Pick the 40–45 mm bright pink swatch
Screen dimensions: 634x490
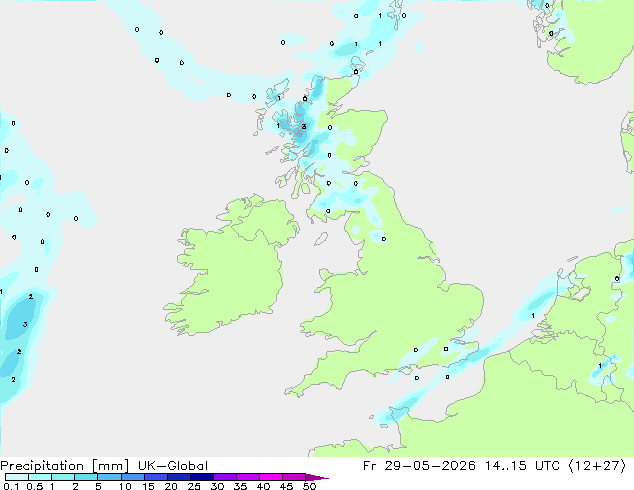271,477
